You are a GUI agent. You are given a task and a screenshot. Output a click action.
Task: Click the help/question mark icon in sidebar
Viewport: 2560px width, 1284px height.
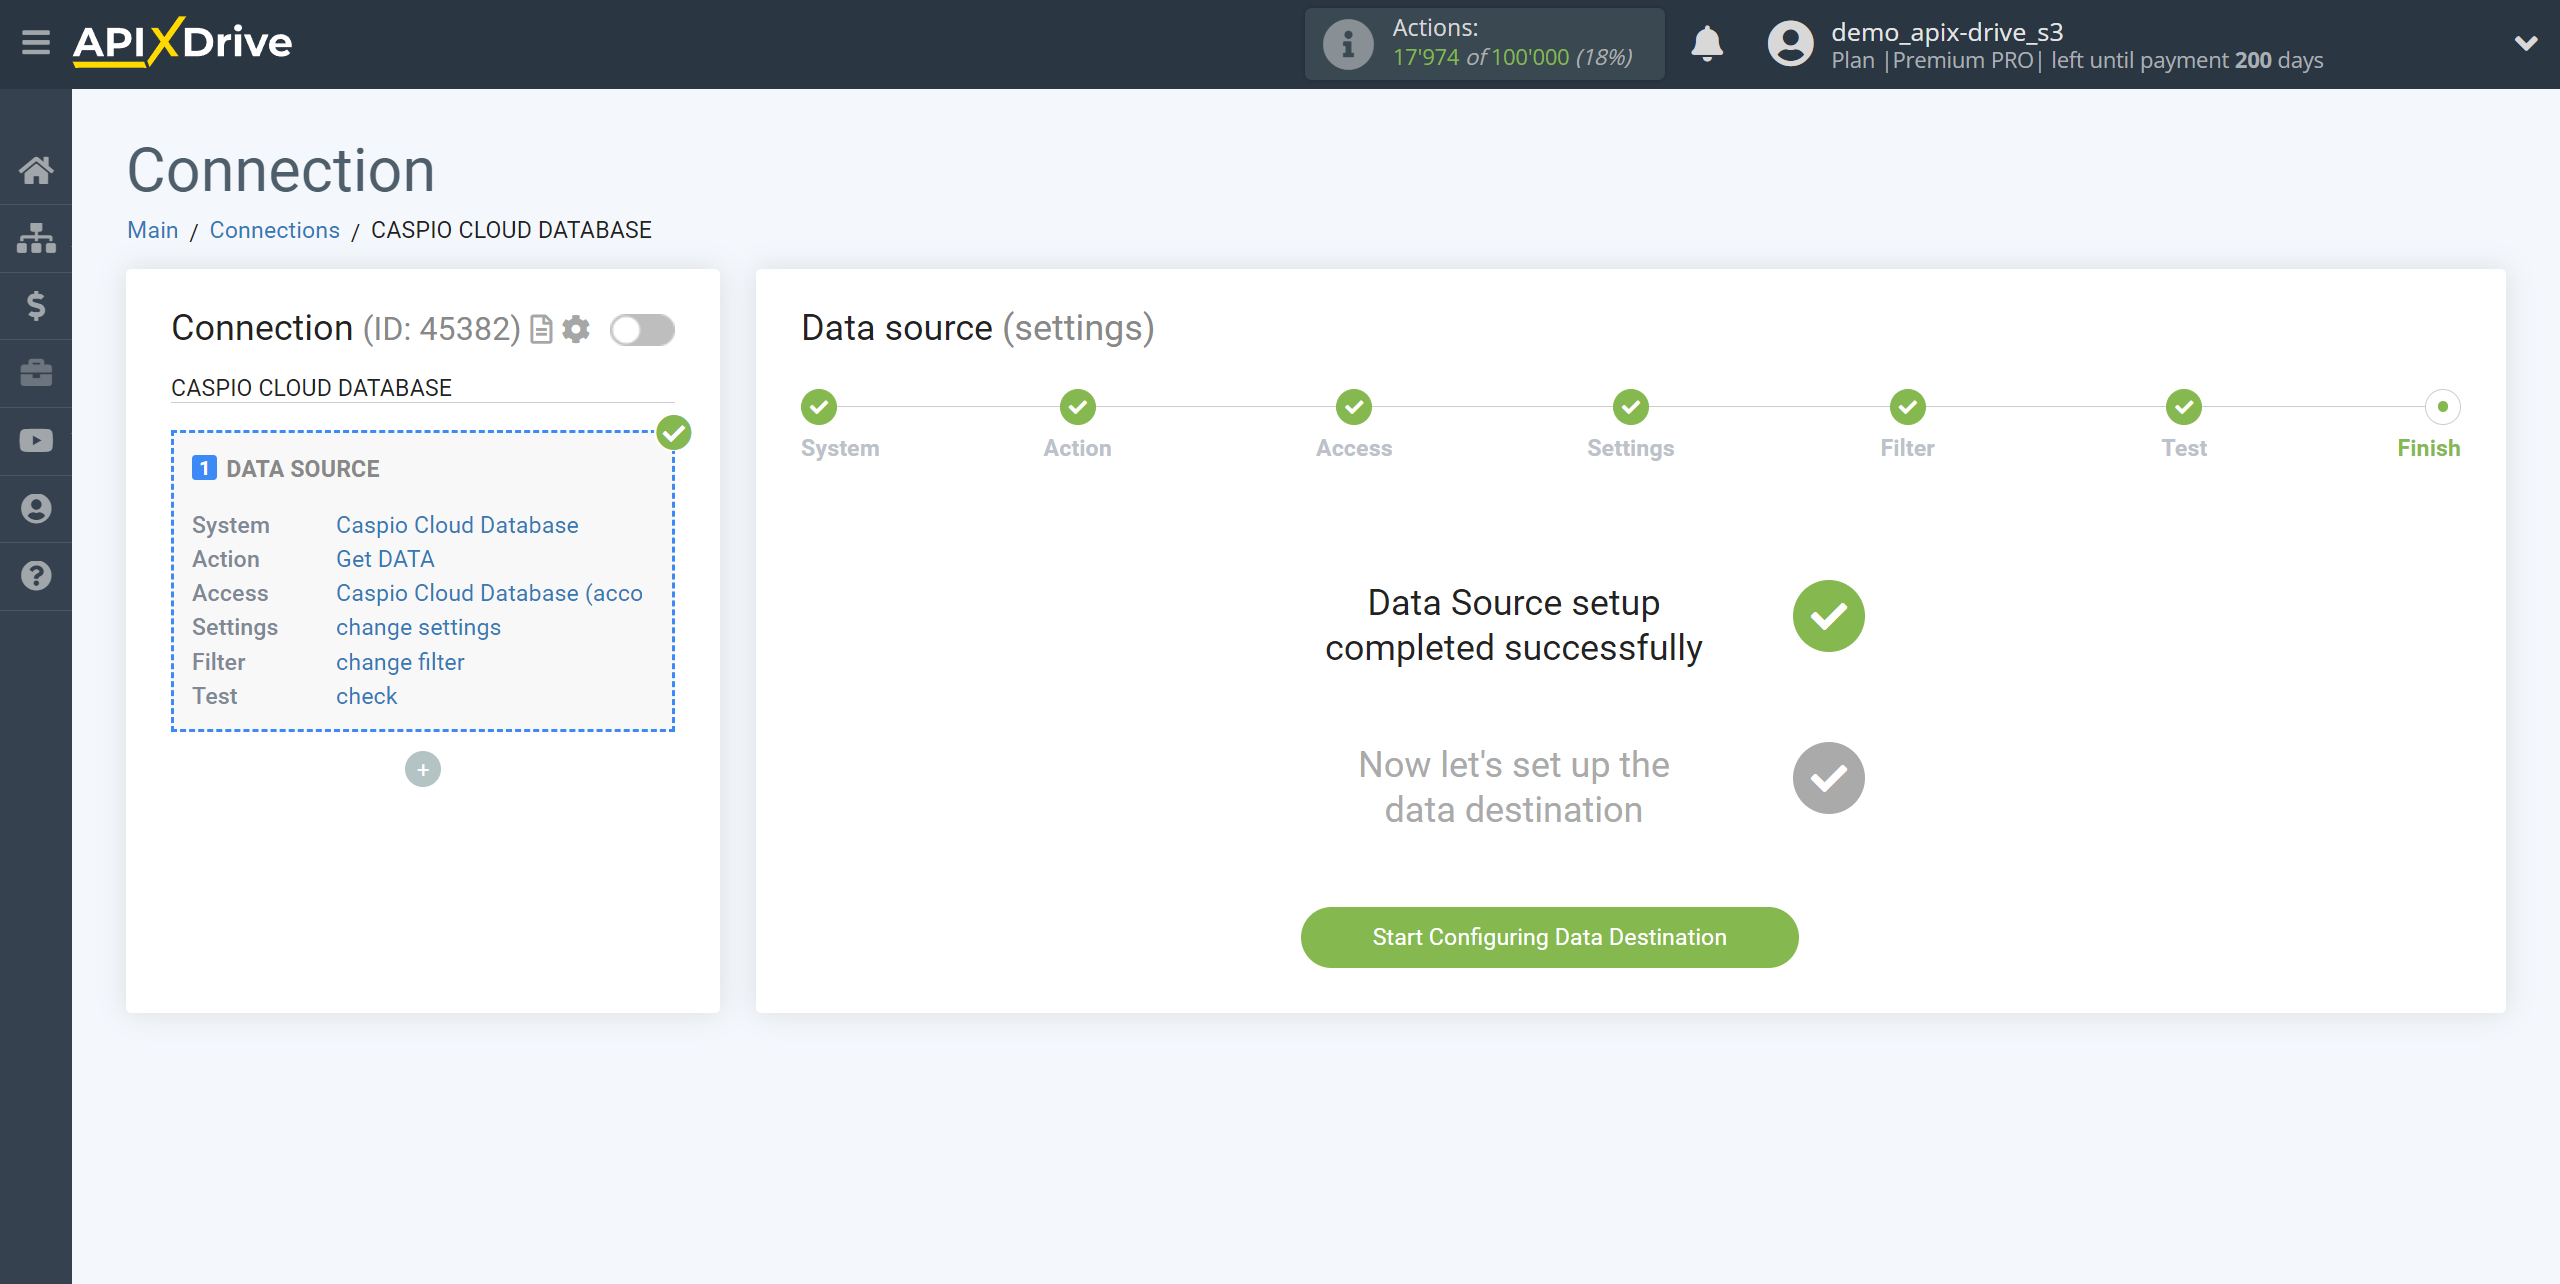[x=36, y=576]
